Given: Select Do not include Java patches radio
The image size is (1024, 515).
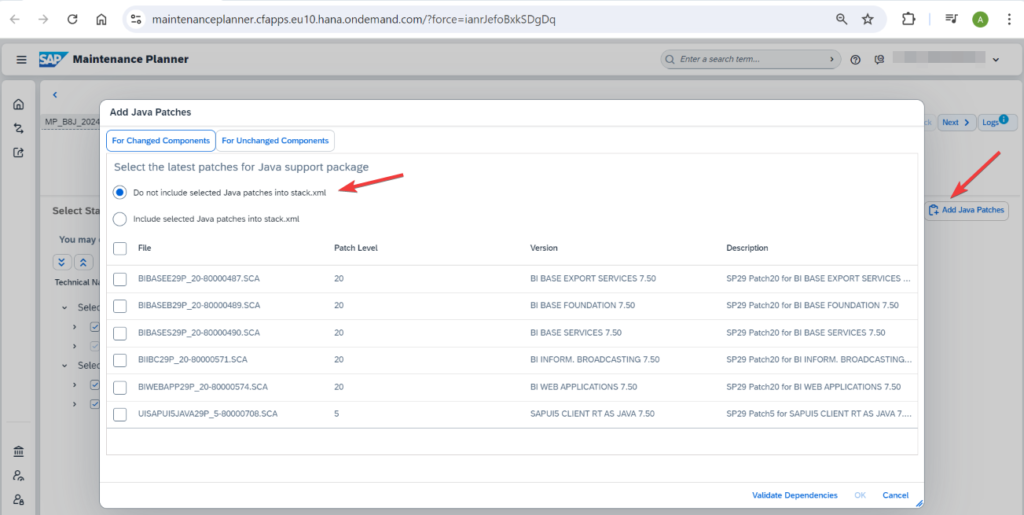Looking at the screenshot, I should point(120,193).
